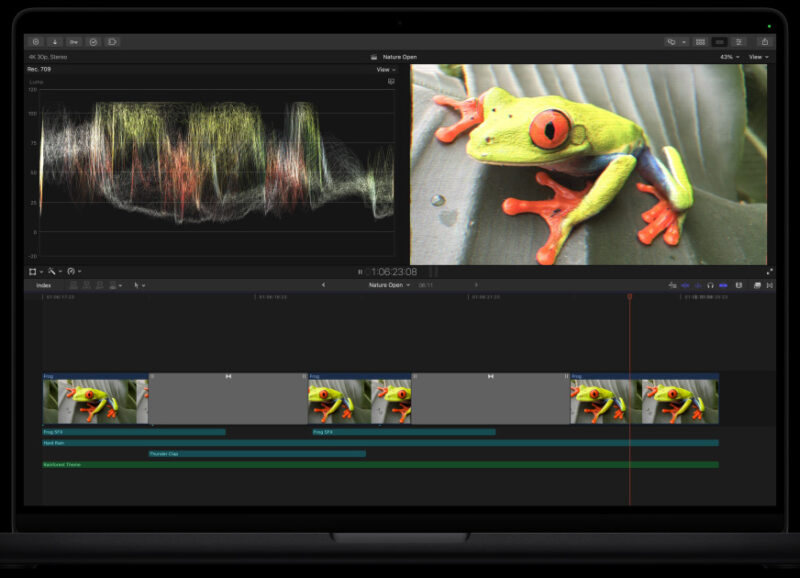The image size is (800, 578).
Task: Open dropdown arrow beside the workspace layout icon
Action: [684, 42]
